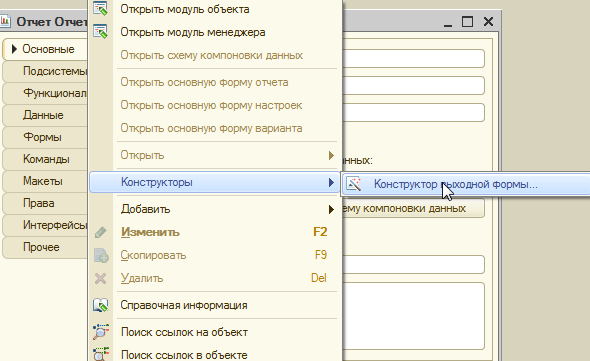Click the magic wand icon beside Конструктор выходной формы
Image resolution: width=590 pixels, height=361 pixels.
[x=354, y=184]
